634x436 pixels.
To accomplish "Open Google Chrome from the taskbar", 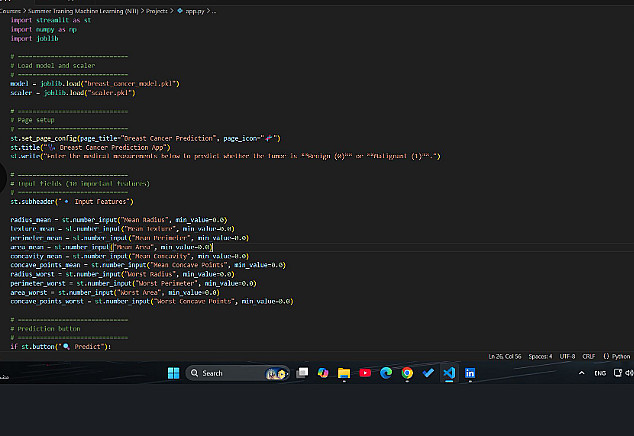I will point(407,373).
